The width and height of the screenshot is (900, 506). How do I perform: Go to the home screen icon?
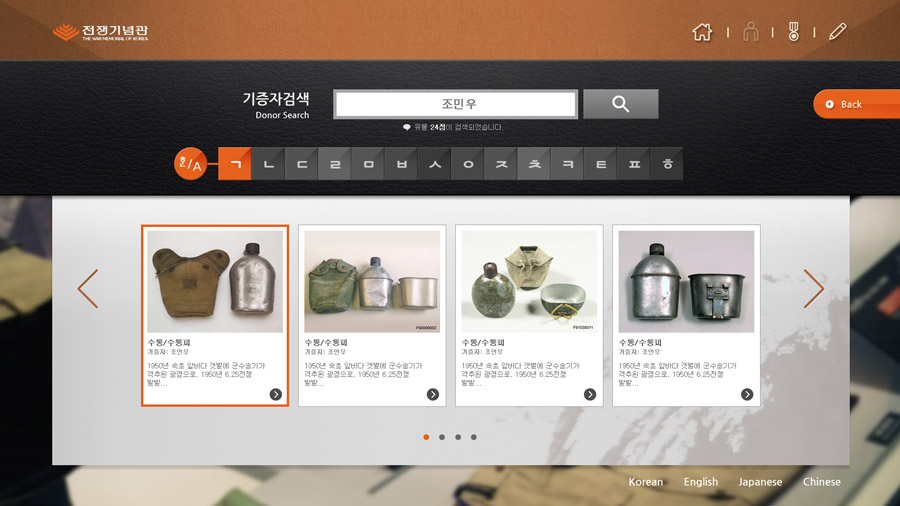[x=702, y=32]
